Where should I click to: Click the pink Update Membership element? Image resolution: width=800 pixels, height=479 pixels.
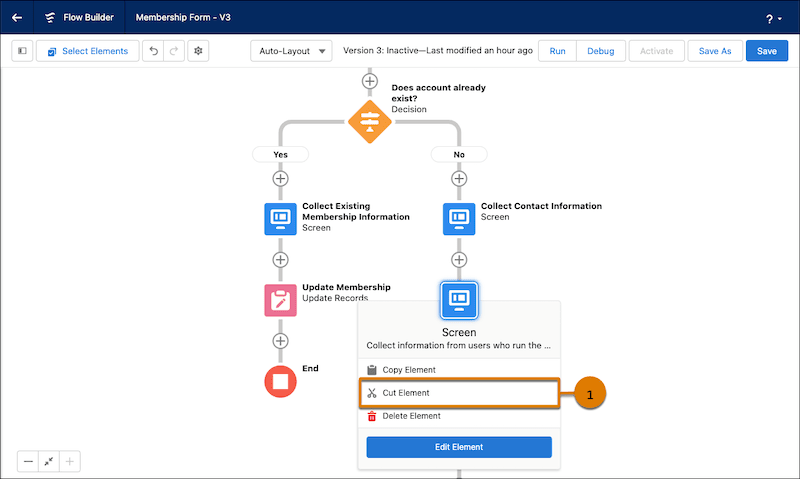click(x=280, y=300)
